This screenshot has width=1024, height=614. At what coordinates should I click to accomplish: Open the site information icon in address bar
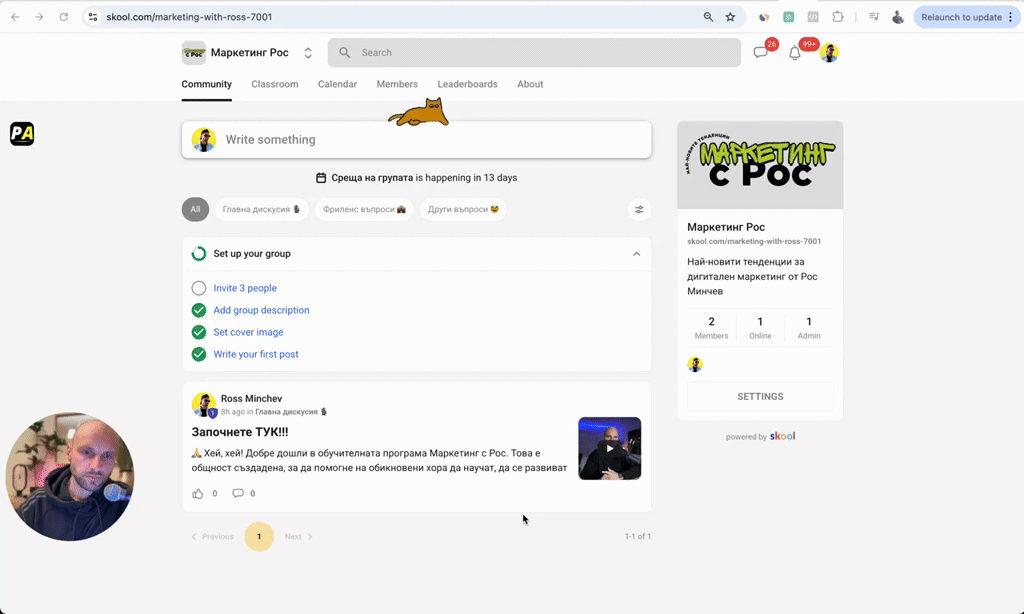[x=93, y=17]
